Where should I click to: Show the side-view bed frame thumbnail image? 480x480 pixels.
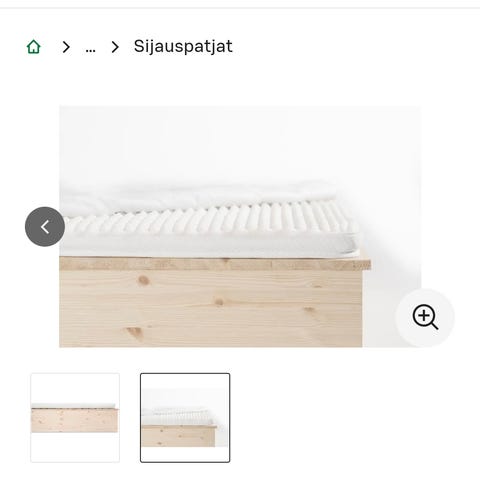75,418
